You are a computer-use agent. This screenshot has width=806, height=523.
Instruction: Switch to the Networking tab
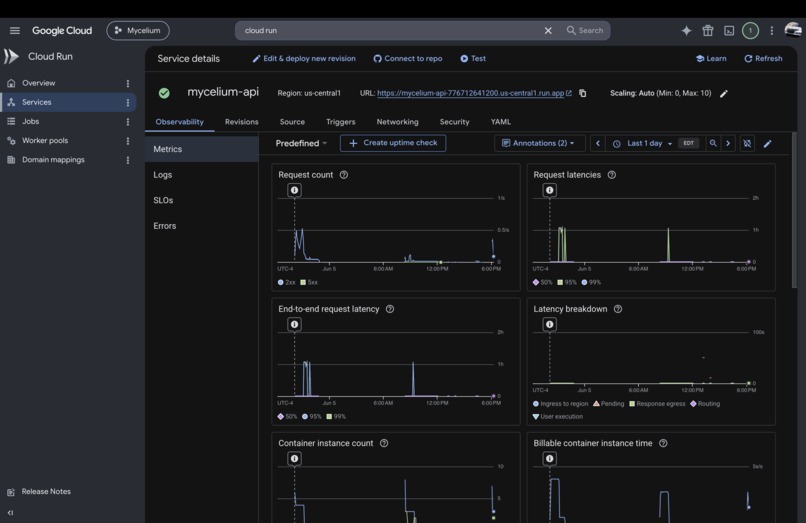pos(397,122)
